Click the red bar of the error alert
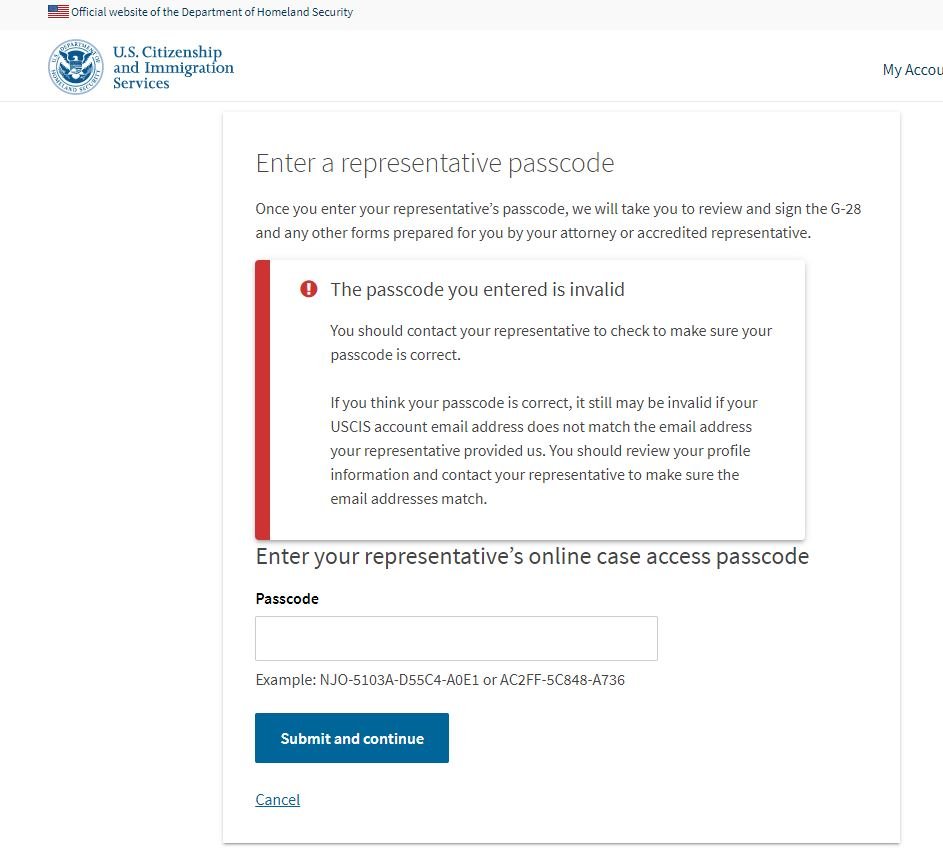943x866 pixels. [x=262, y=400]
